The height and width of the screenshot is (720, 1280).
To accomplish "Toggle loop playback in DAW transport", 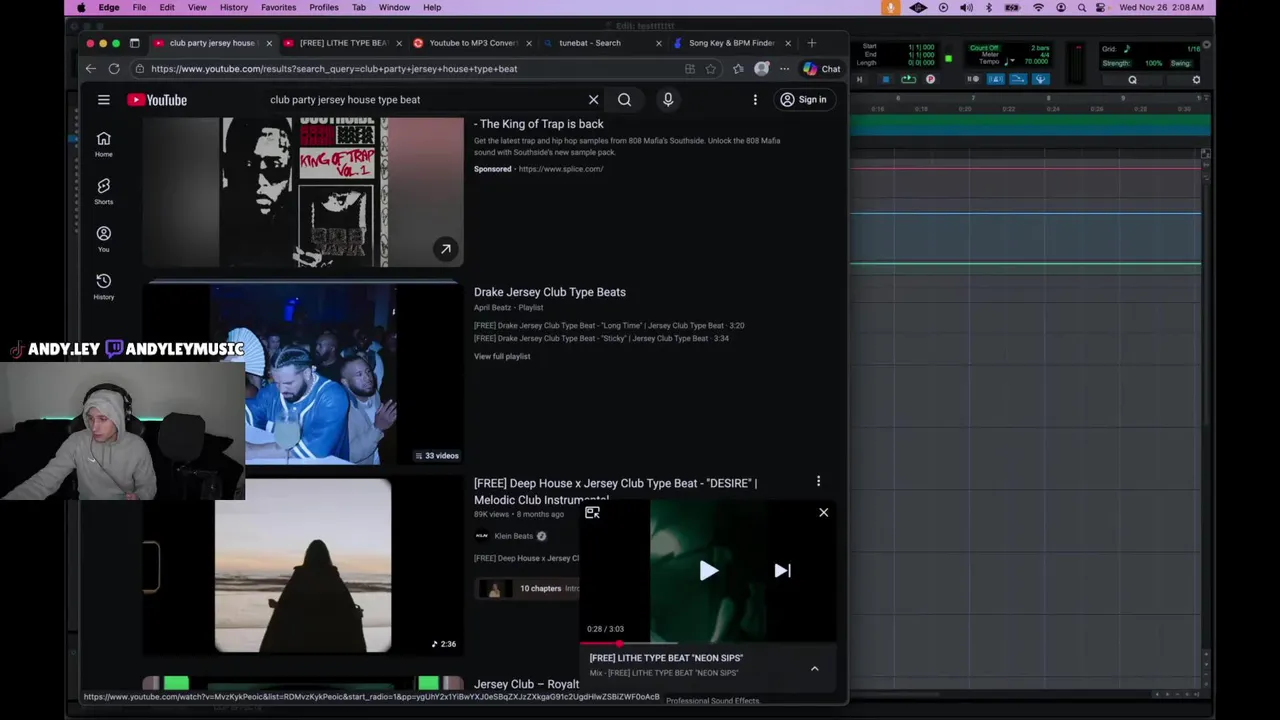I will [x=908, y=79].
